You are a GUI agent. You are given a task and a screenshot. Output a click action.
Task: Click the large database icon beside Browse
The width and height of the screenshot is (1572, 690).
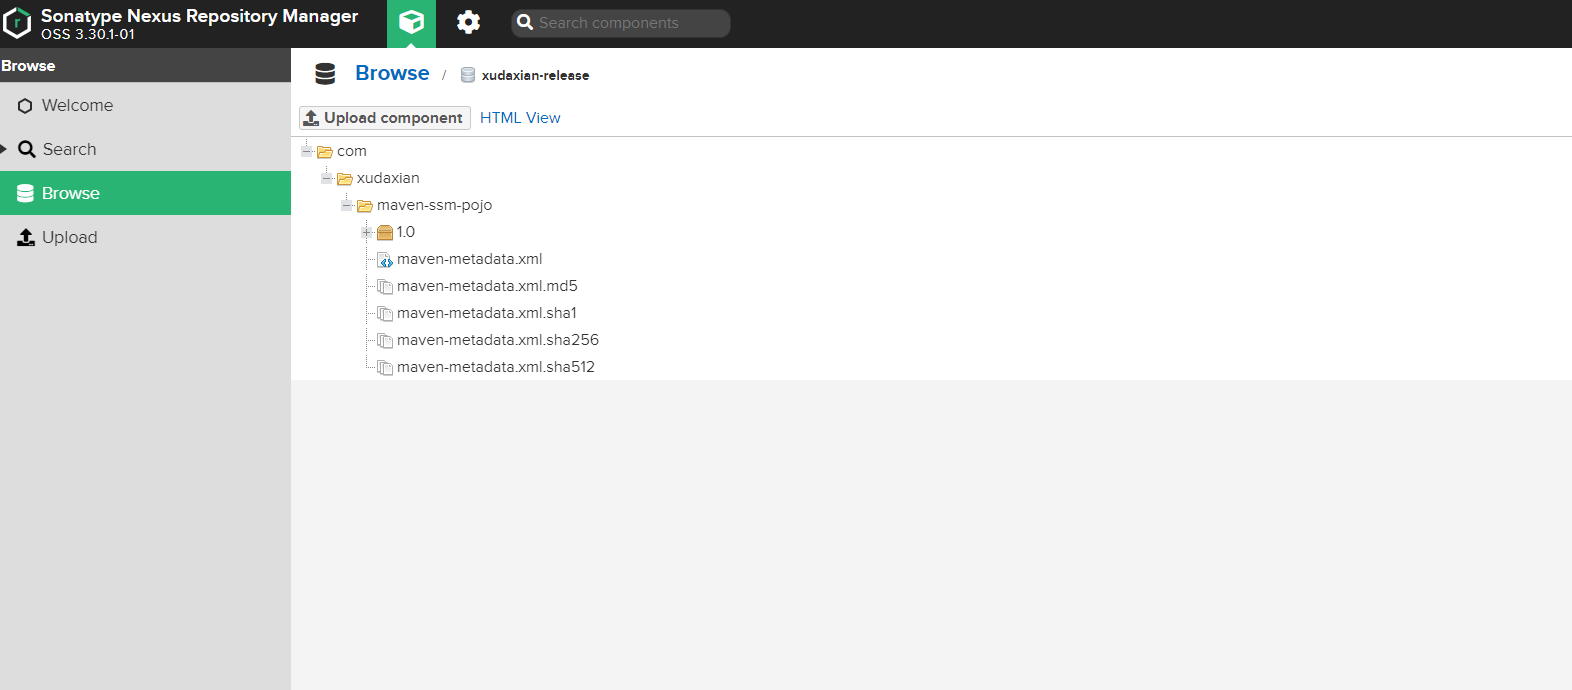coord(325,74)
